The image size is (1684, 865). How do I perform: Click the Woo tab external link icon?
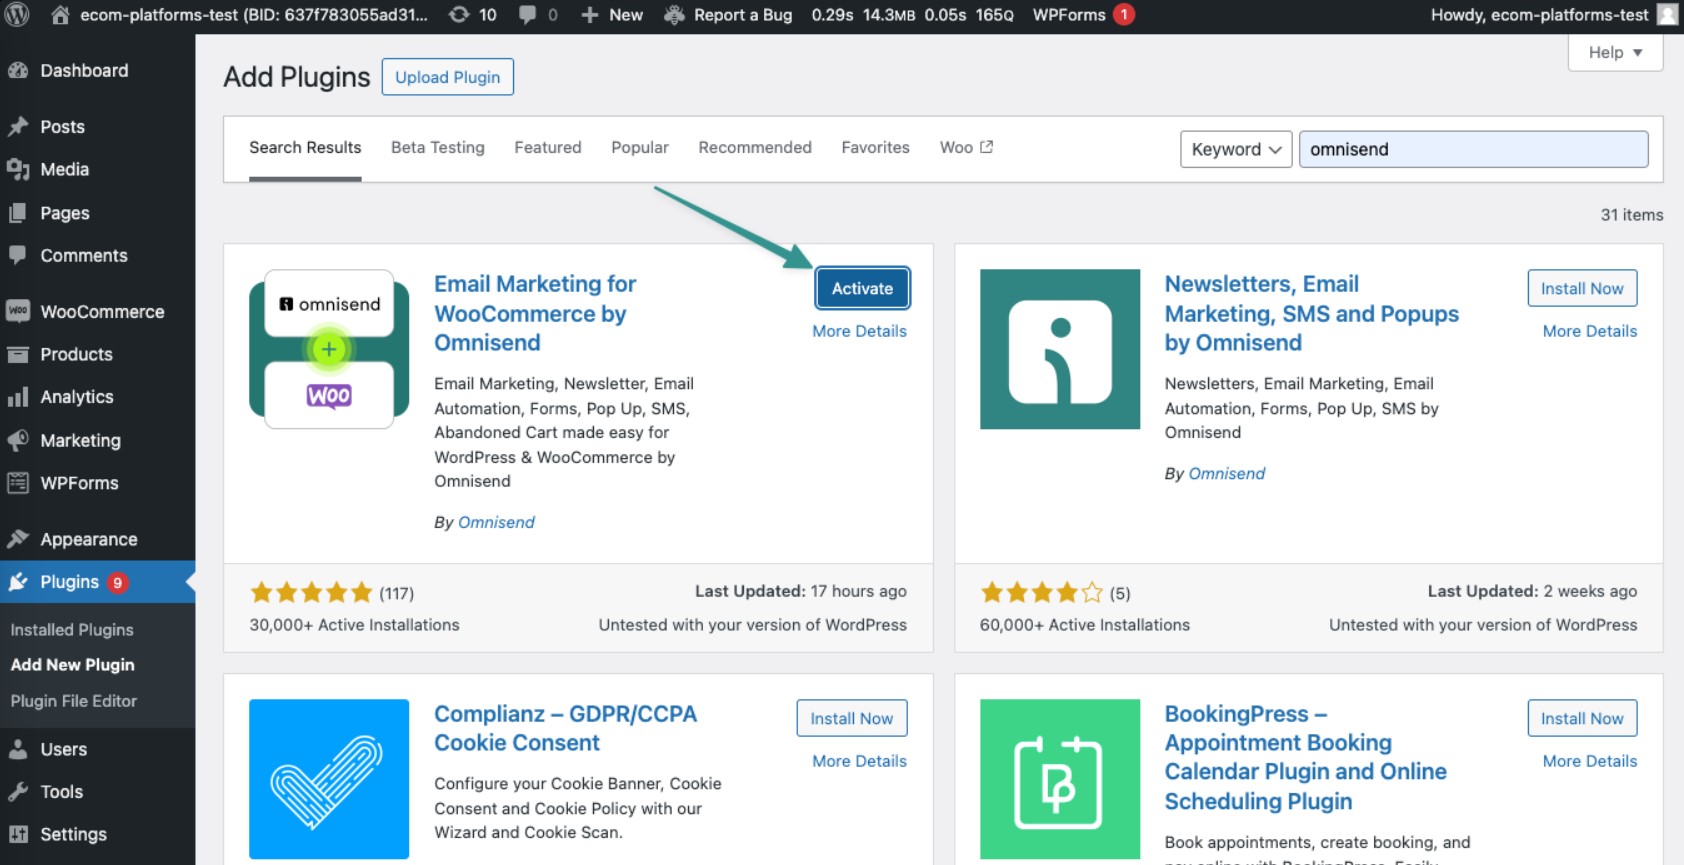987,147
